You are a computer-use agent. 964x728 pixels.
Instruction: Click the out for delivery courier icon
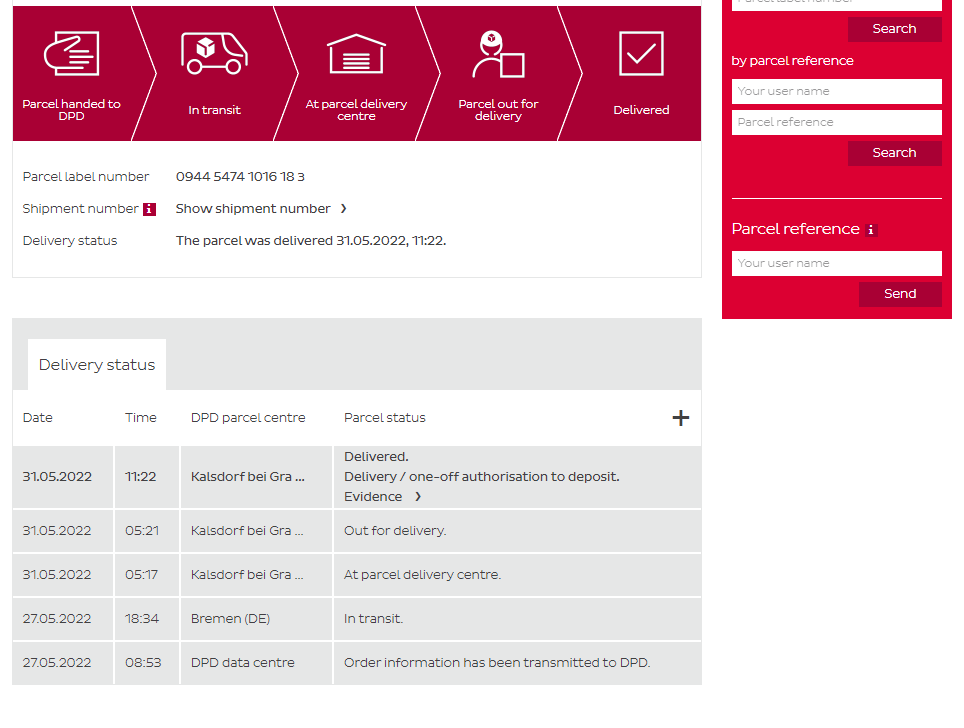tap(498, 54)
